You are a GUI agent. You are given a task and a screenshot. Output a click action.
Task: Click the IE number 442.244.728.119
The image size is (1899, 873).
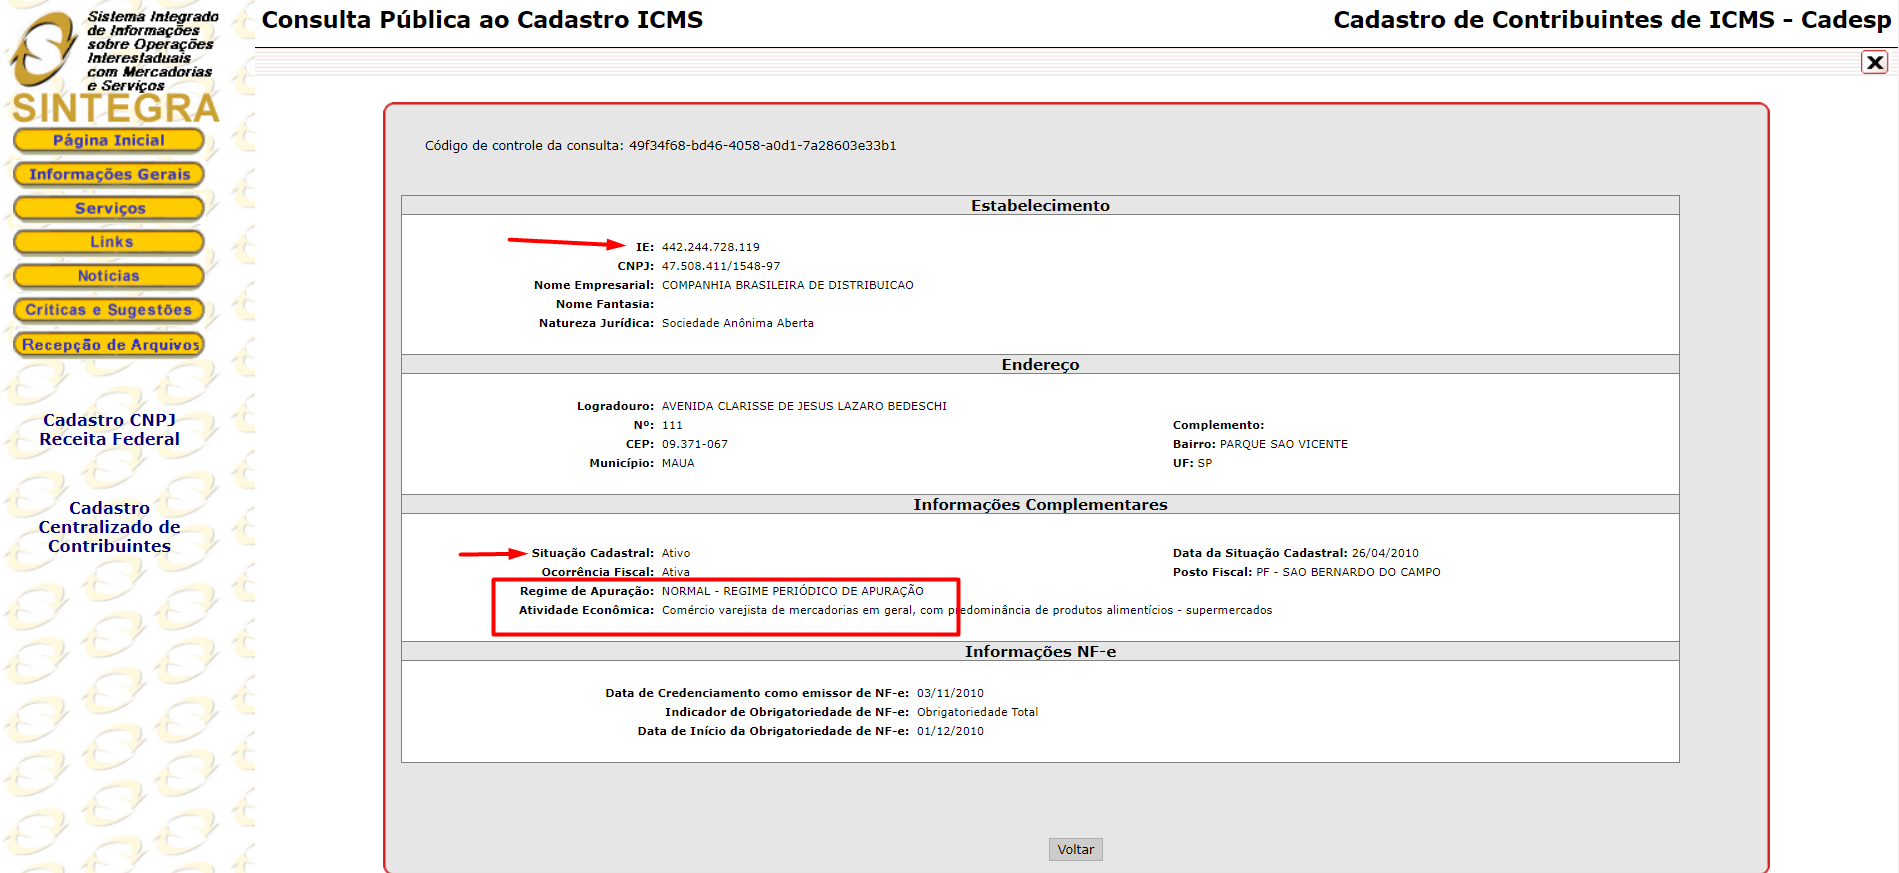click(x=710, y=247)
